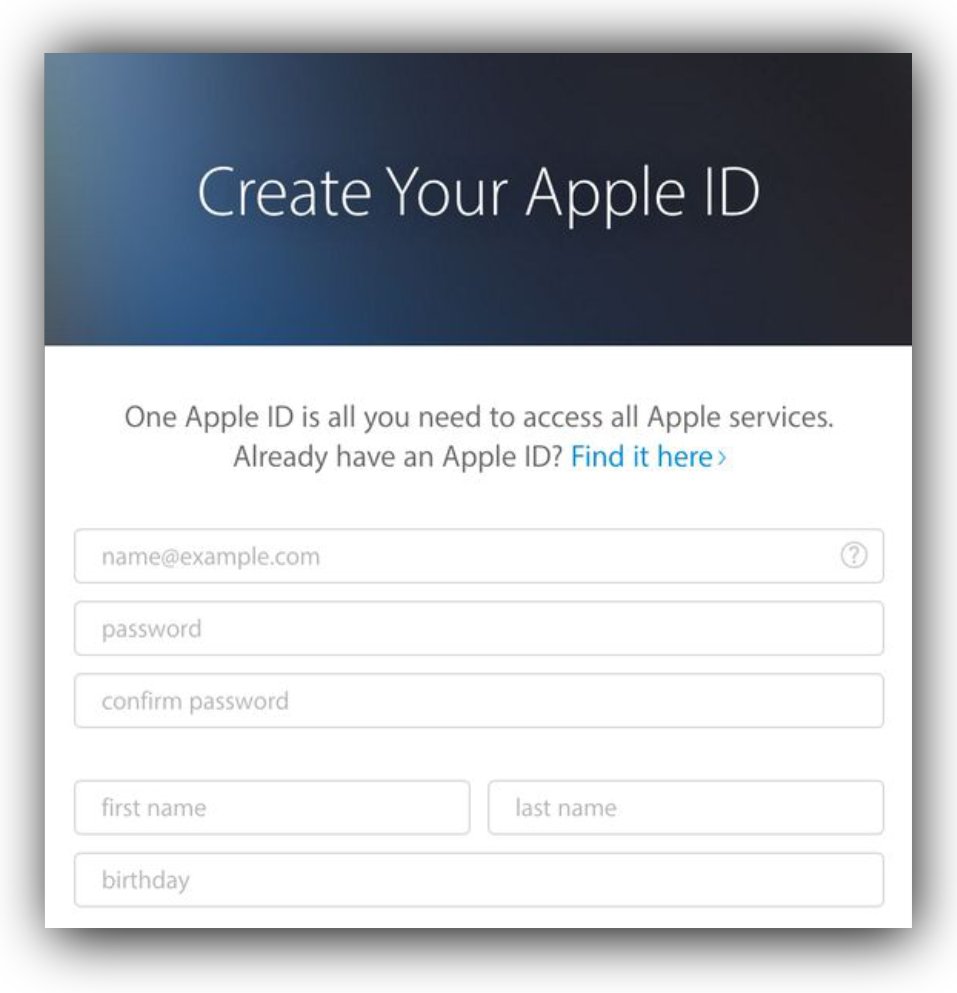Click the confirm password placeholder label
Image resolution: width=957 pixels, height=993 pixels.
click(x=195, y=701)
